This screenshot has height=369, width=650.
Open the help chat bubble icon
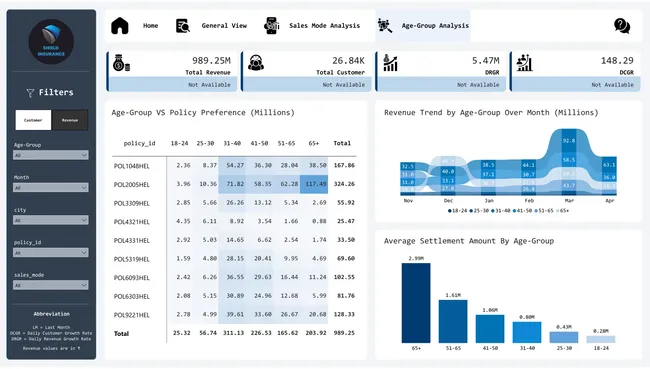click(x=622, y=26)
